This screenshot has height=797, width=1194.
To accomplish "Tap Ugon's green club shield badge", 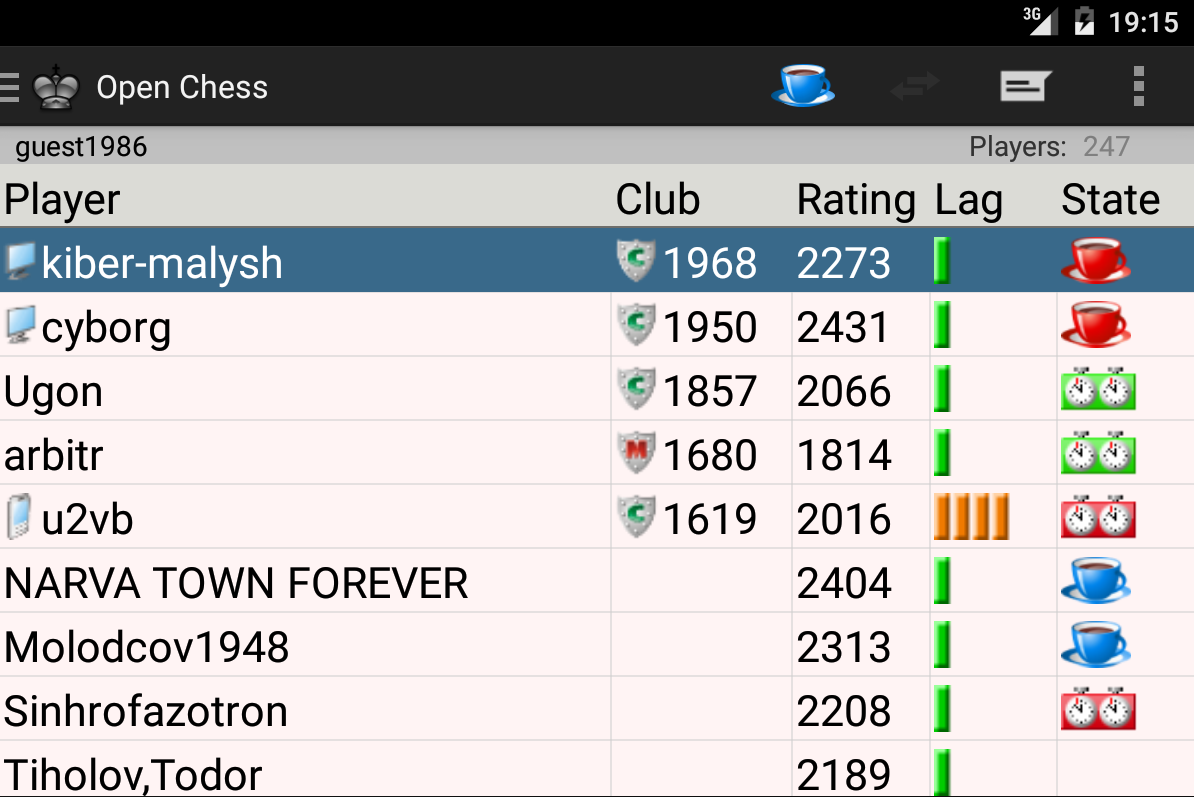I will [636, 388].
